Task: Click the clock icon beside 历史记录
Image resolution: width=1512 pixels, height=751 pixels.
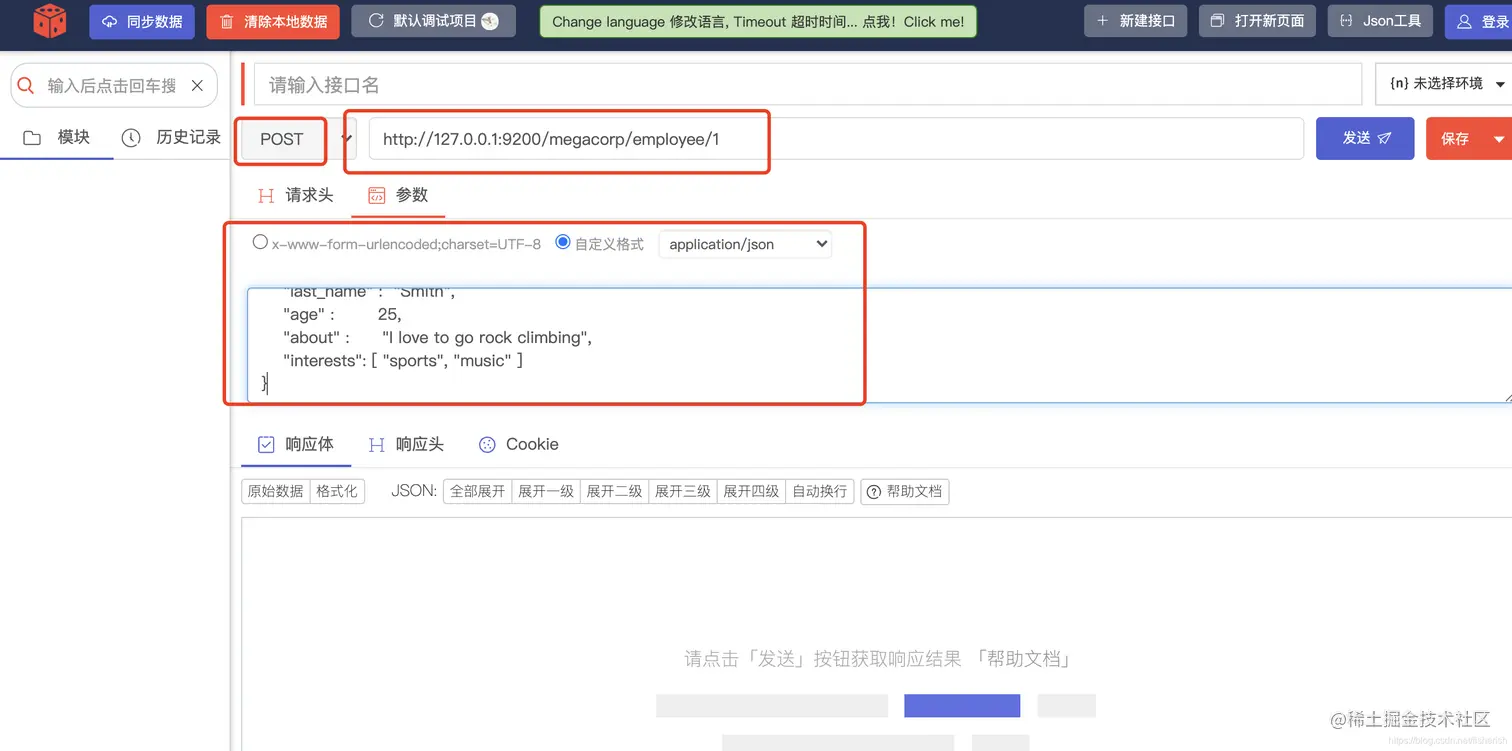Action: click(x=131, y=138)
